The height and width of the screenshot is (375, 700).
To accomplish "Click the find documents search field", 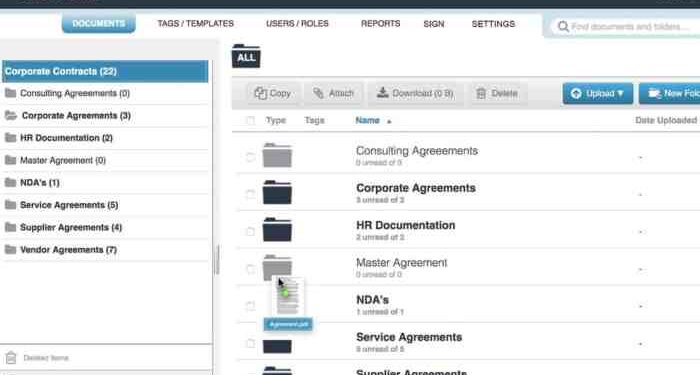I will click(x=625, y=26).
